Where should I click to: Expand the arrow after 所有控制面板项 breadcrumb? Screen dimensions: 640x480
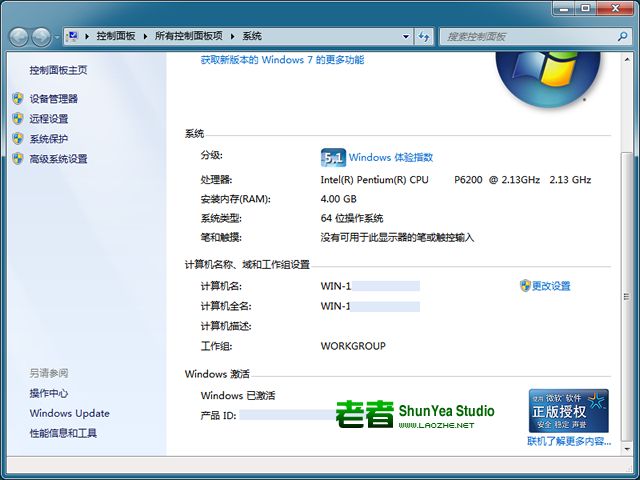click(x=233, y=36)
